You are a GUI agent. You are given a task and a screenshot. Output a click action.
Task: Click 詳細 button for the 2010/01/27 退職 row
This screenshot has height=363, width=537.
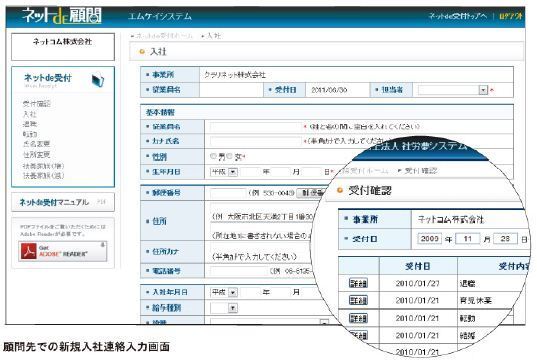pos(358,283)
